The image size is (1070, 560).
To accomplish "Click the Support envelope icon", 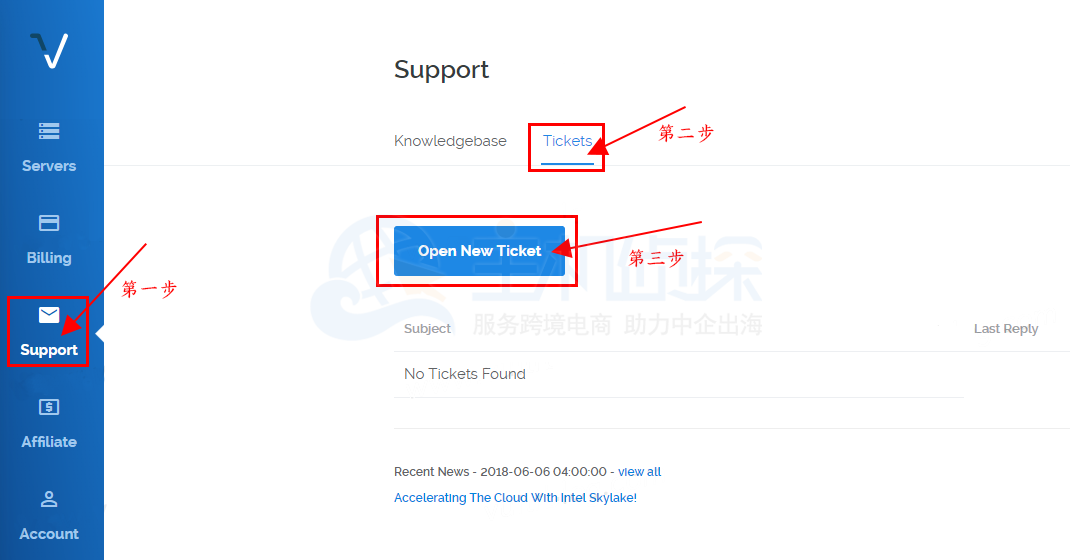I will 49,314.
